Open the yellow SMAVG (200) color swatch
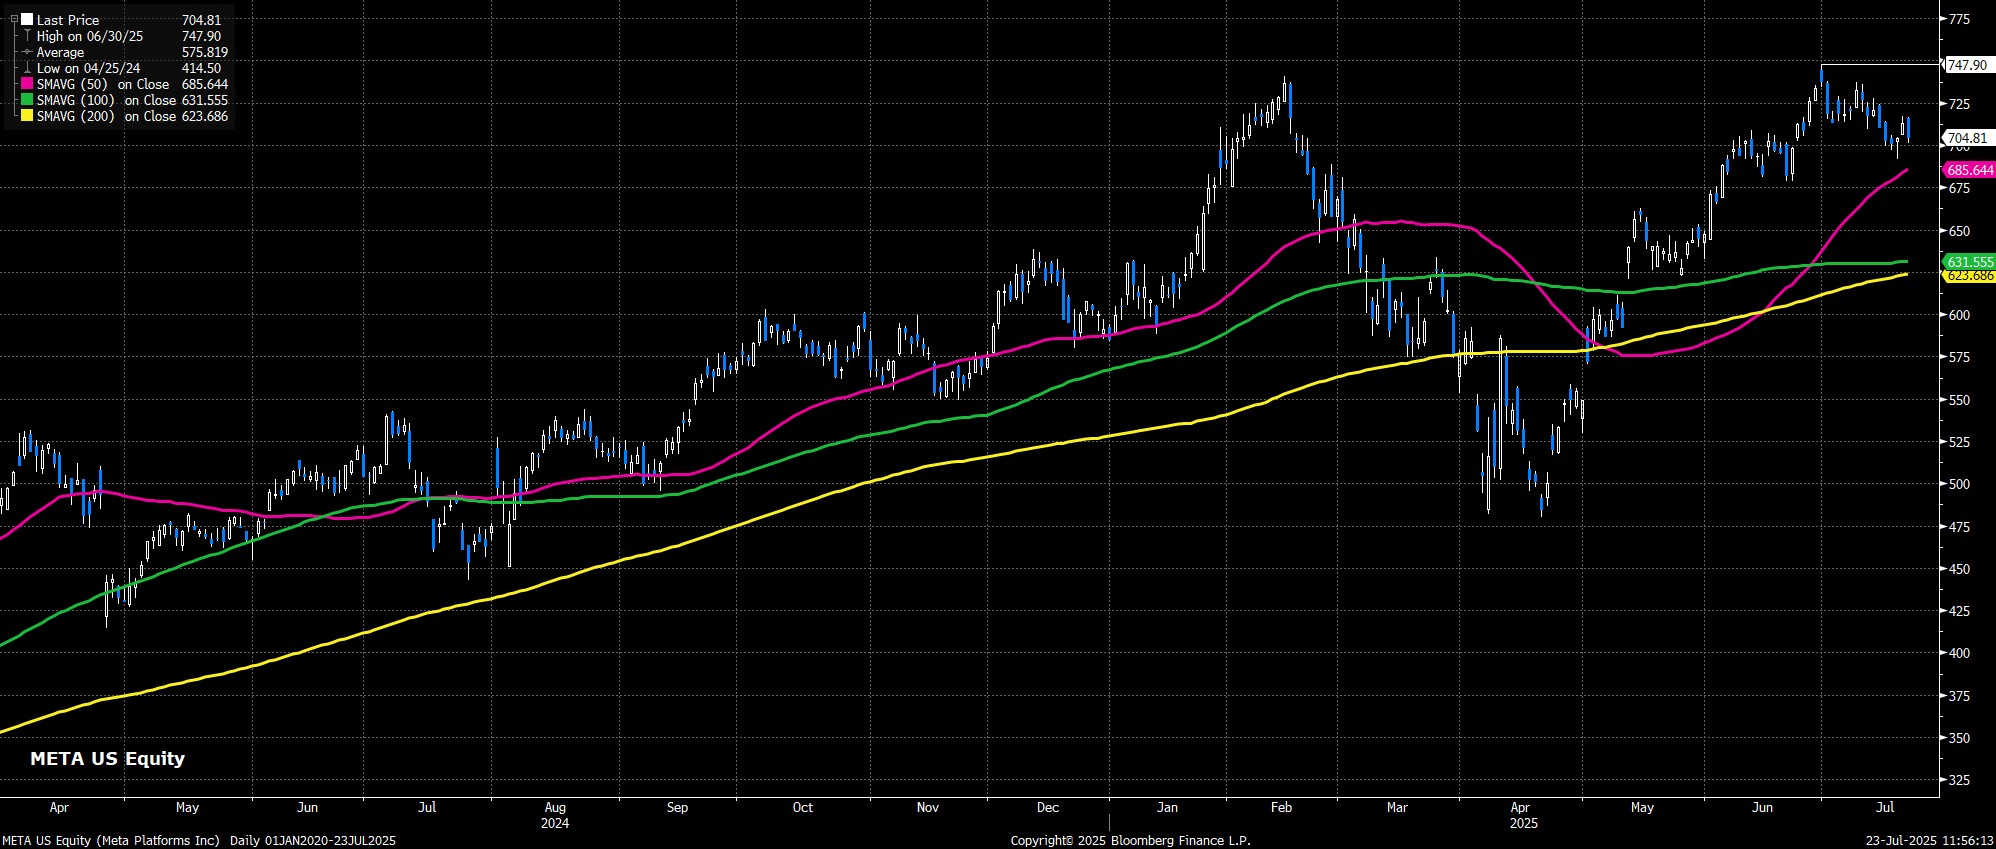 (28, 116)
